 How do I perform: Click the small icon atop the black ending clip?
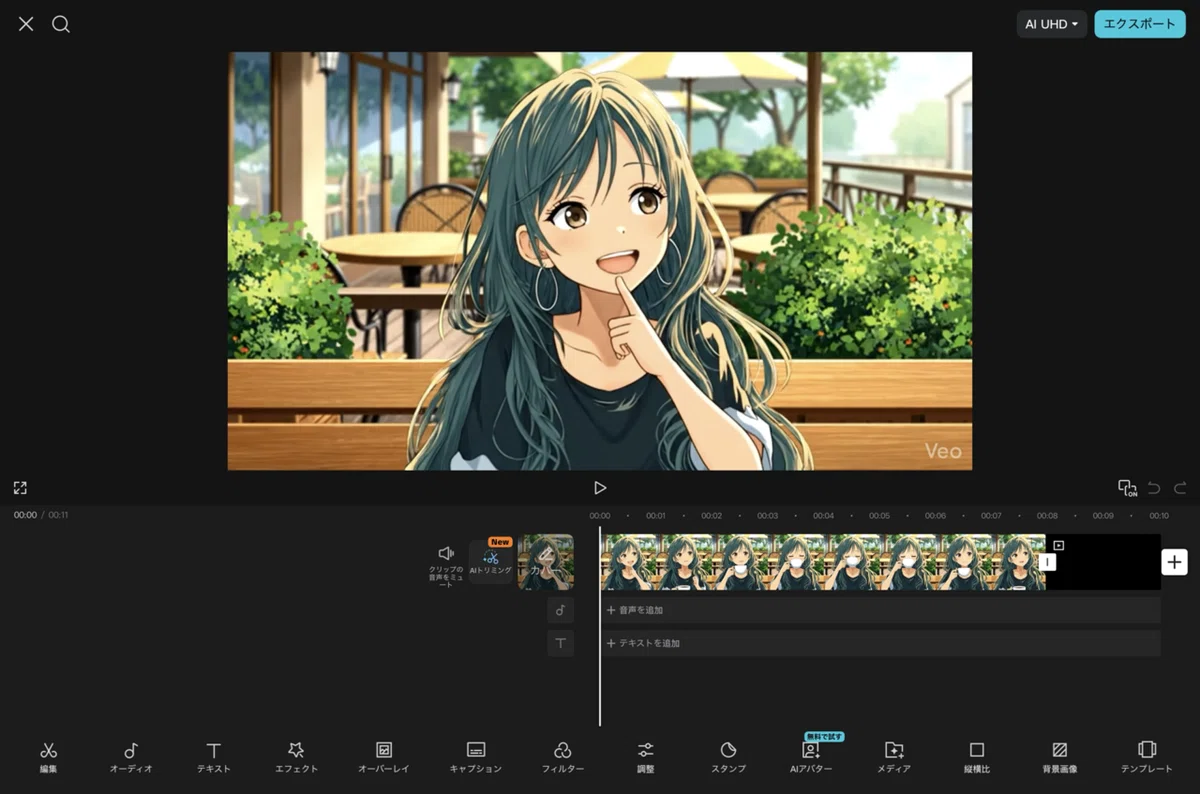click(x=1059, y=545)
